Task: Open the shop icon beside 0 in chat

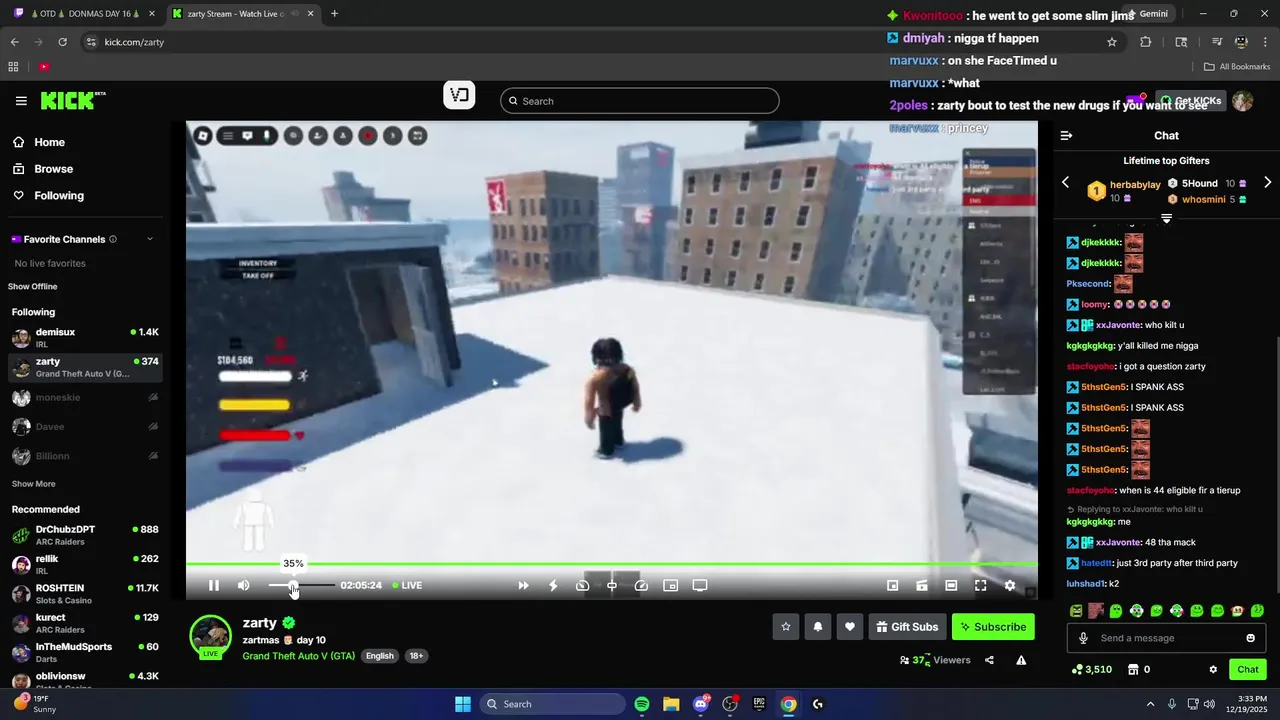Action: click(x=1133, y=670)
